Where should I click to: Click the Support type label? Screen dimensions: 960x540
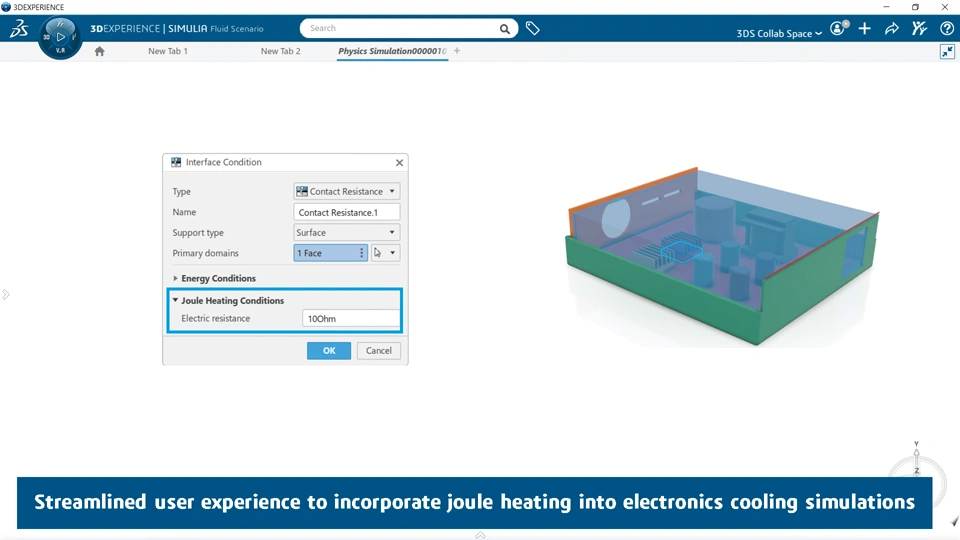198,233
